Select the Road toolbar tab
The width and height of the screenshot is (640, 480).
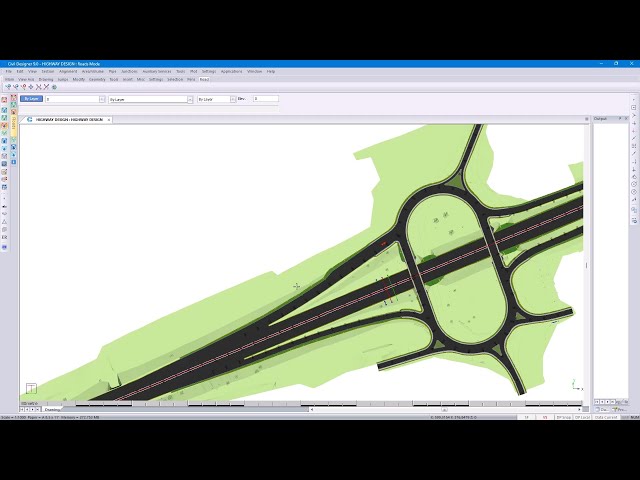click(204, 80)
